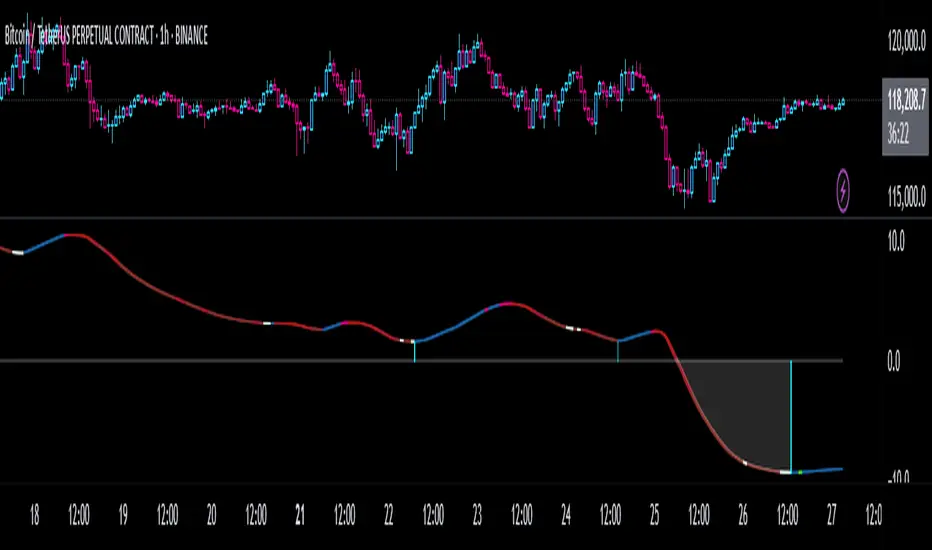Select date 23 on time axis
This screenshot has height=550, width=932.
477,515
